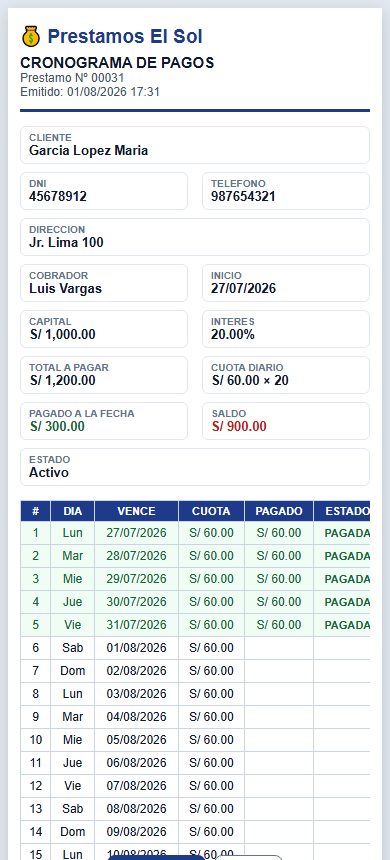Select the due date 04/08/2026
Image resolution: width=390 pixels, height=860 pixels.
(136, 717)
